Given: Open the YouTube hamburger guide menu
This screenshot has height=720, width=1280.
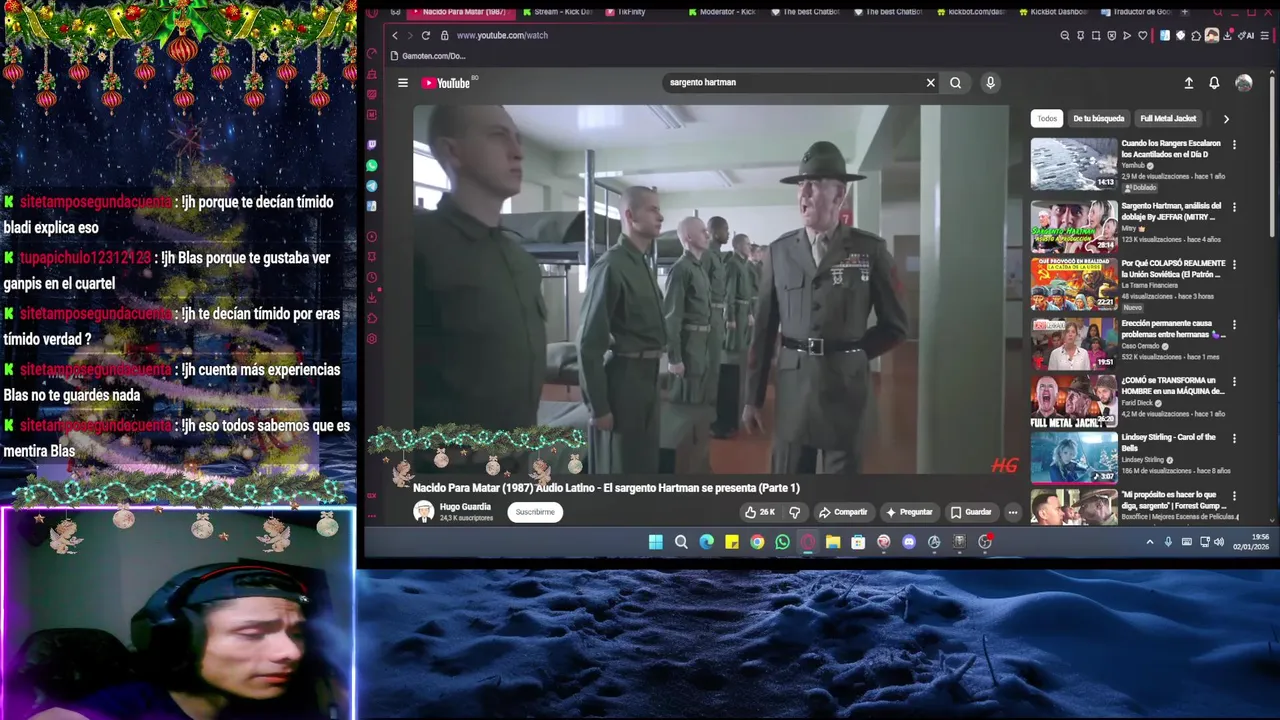Looking at the screenshot, I should [403, 83].
